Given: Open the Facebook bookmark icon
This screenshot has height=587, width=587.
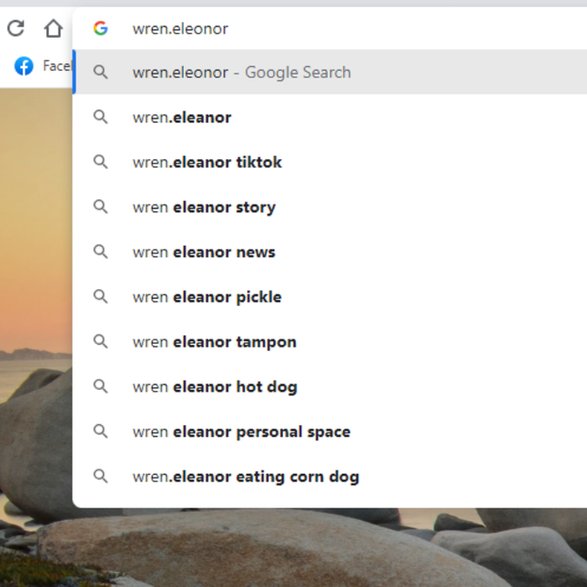Looking at the screenshot, I should (24, 66).
